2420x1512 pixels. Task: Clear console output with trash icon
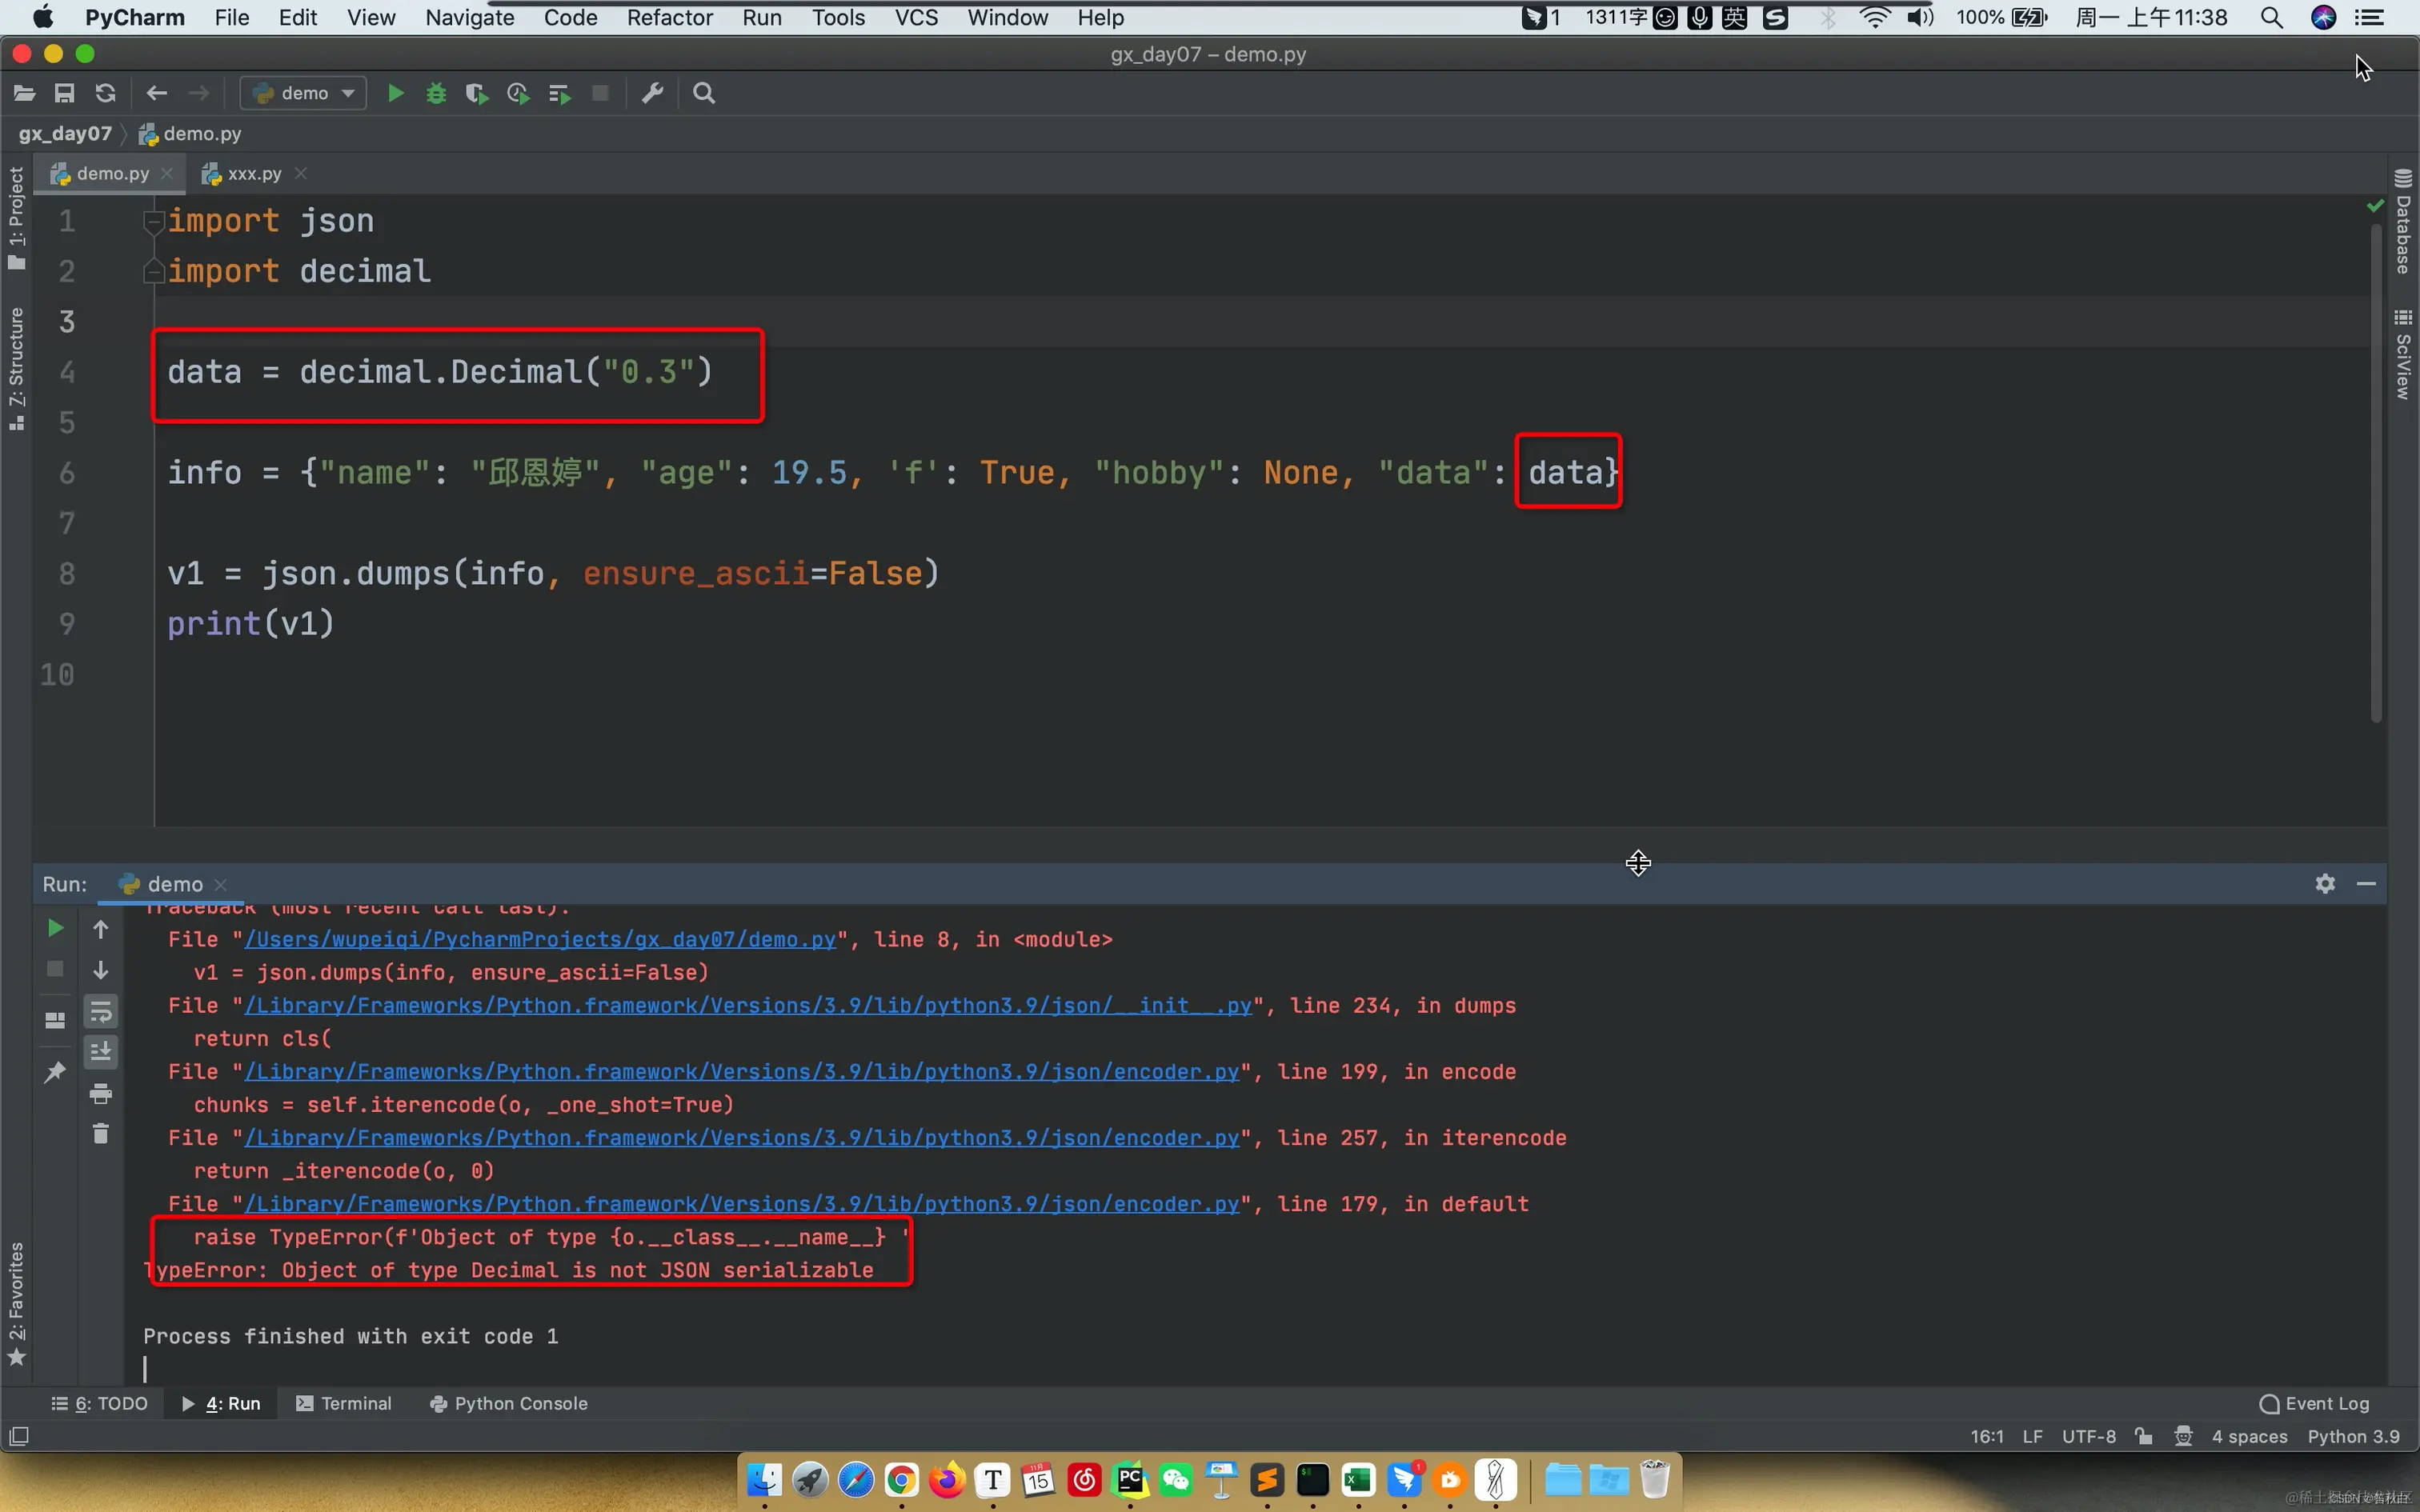[x=100, y=1133]
